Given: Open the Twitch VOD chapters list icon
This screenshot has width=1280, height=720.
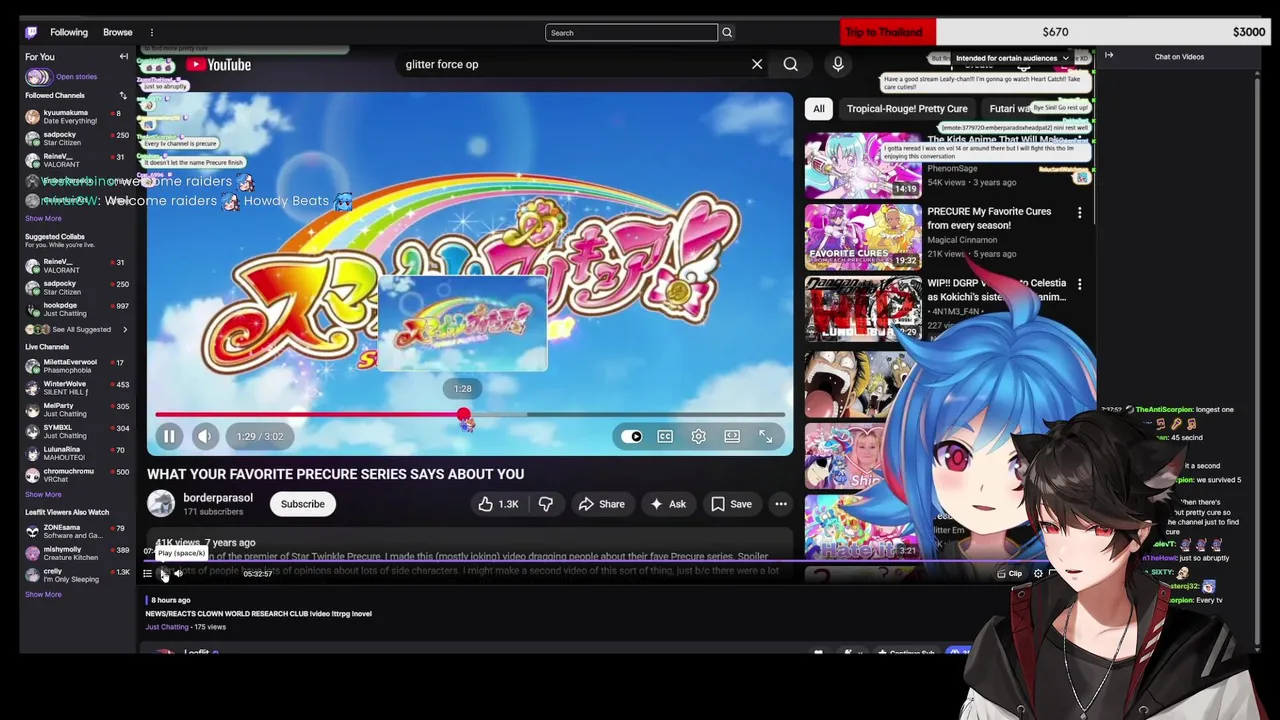Looking at the screenshot, I should coord(147,574).
